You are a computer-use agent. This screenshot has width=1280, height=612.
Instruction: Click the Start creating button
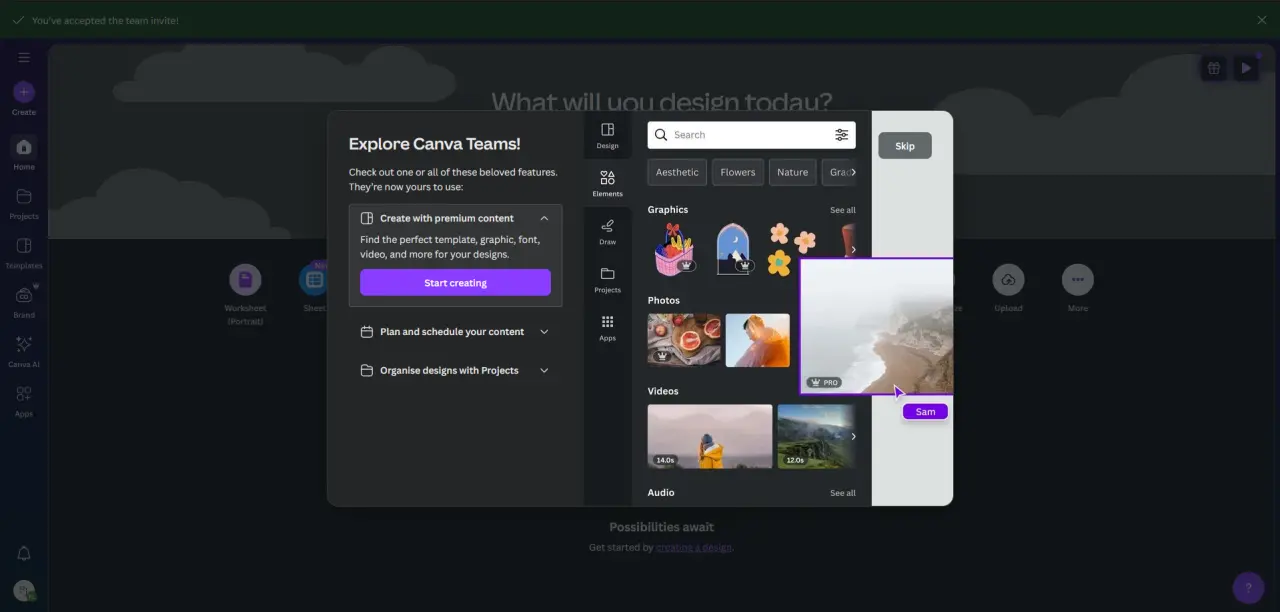pyautogui.click(x=455, y=283)
